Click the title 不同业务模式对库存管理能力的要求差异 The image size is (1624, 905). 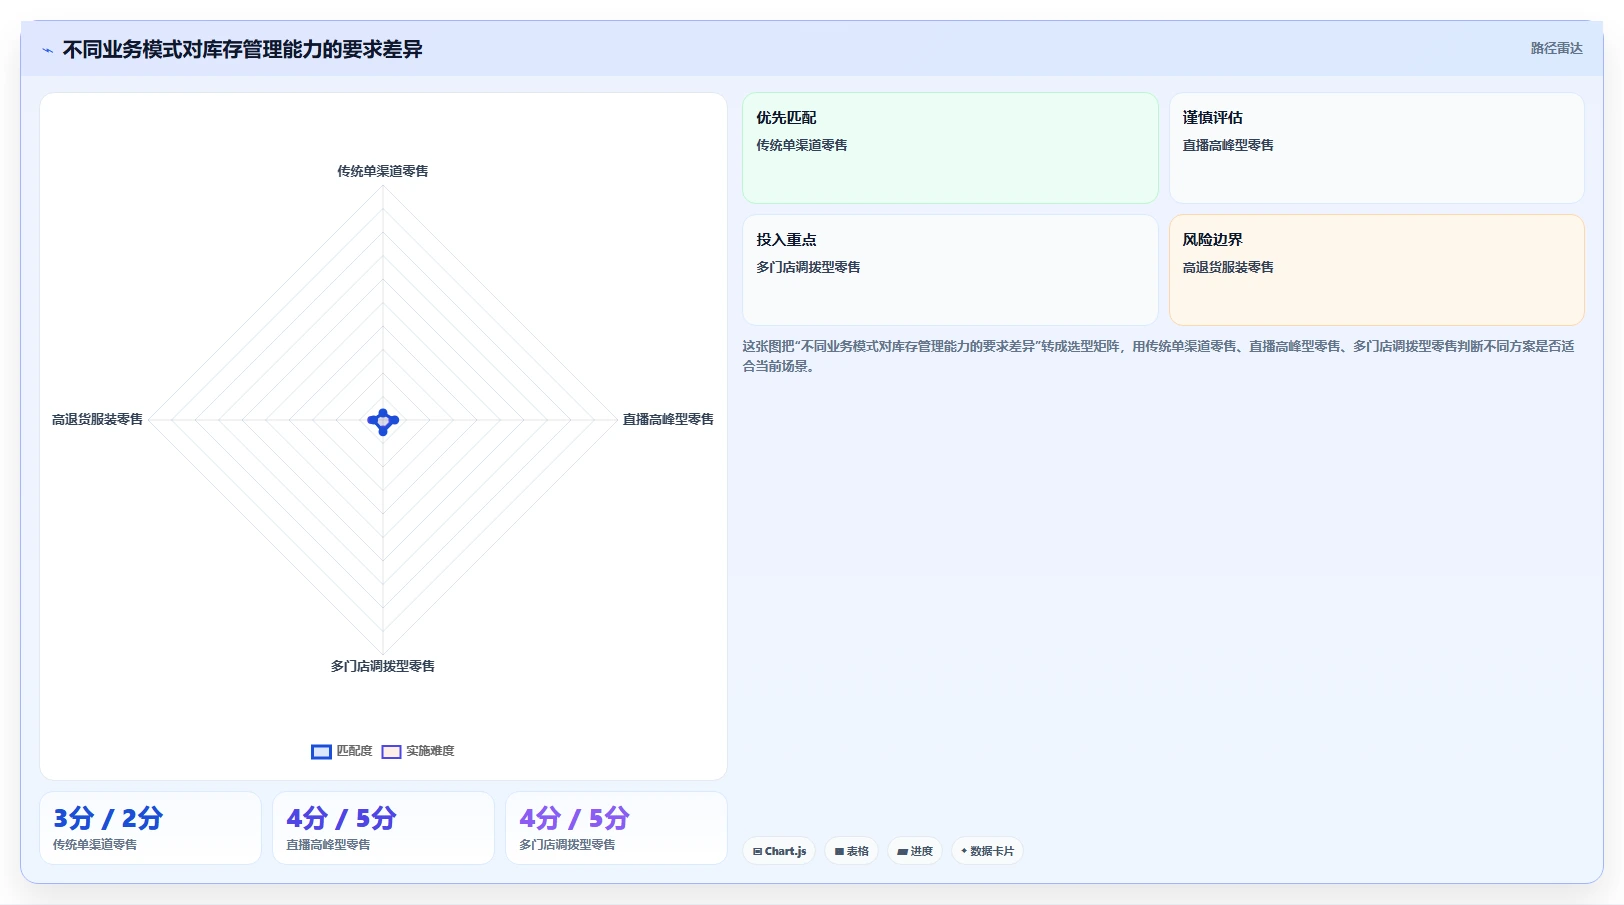point(243,49)
